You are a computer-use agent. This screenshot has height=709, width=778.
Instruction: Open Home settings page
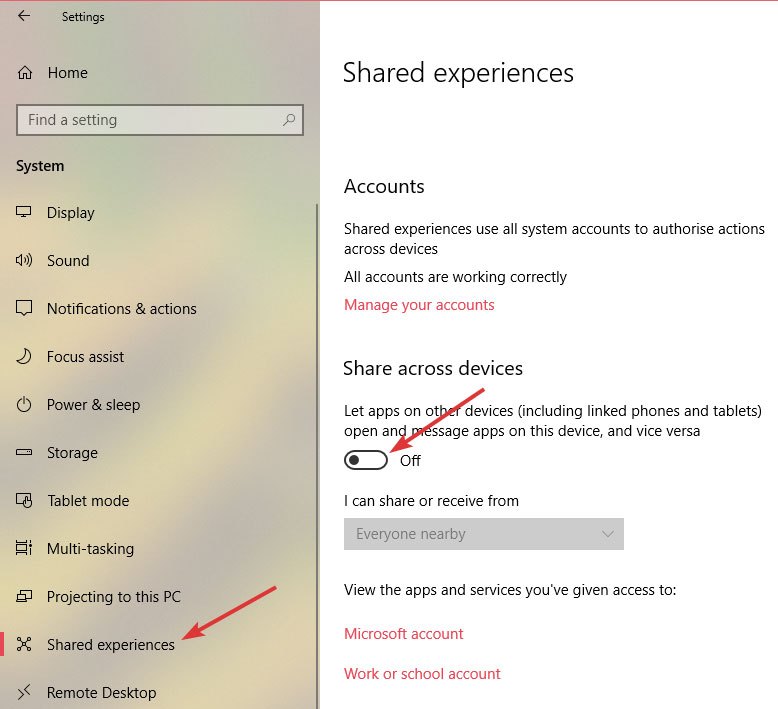point(67,73)
